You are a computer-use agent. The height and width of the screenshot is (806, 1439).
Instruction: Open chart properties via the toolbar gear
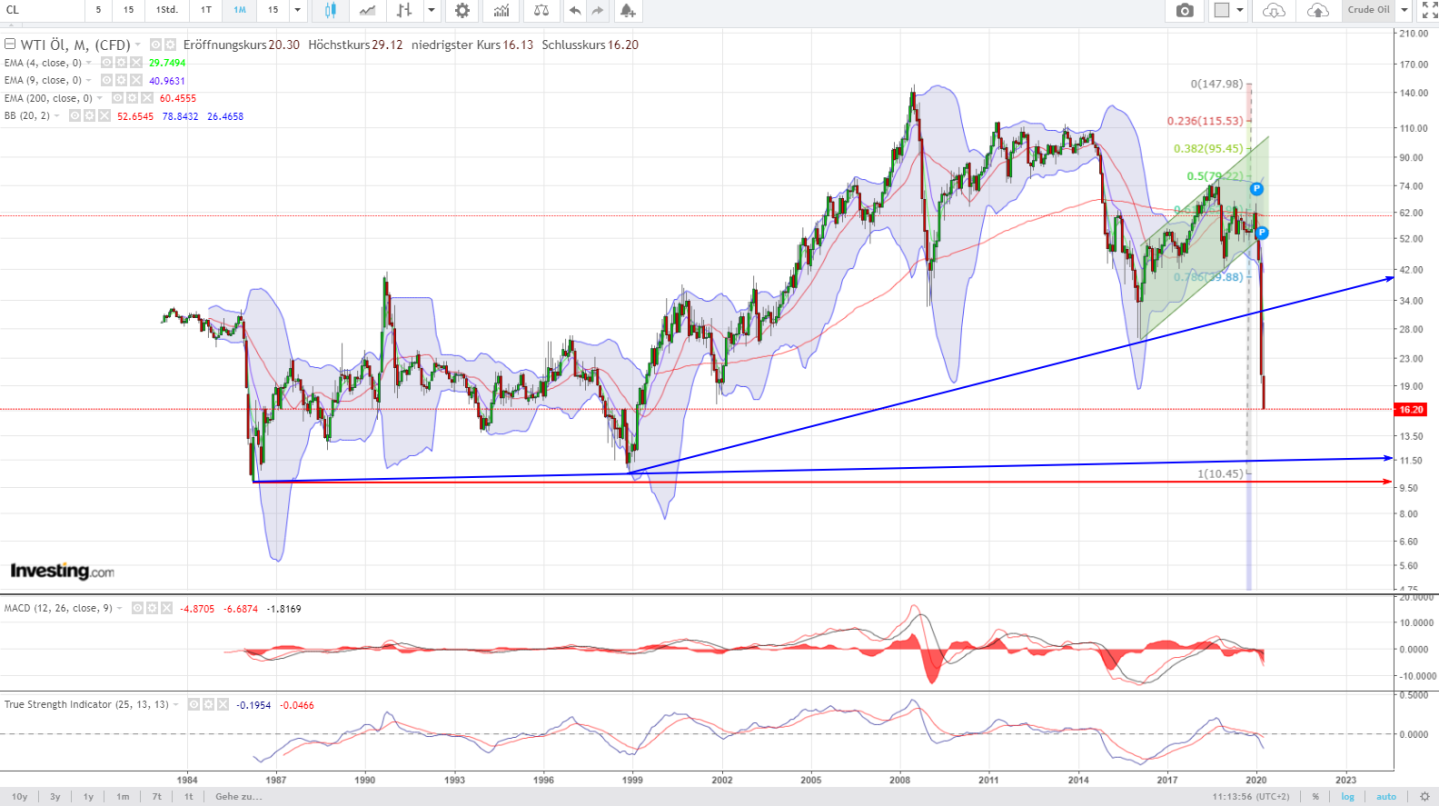462,10
